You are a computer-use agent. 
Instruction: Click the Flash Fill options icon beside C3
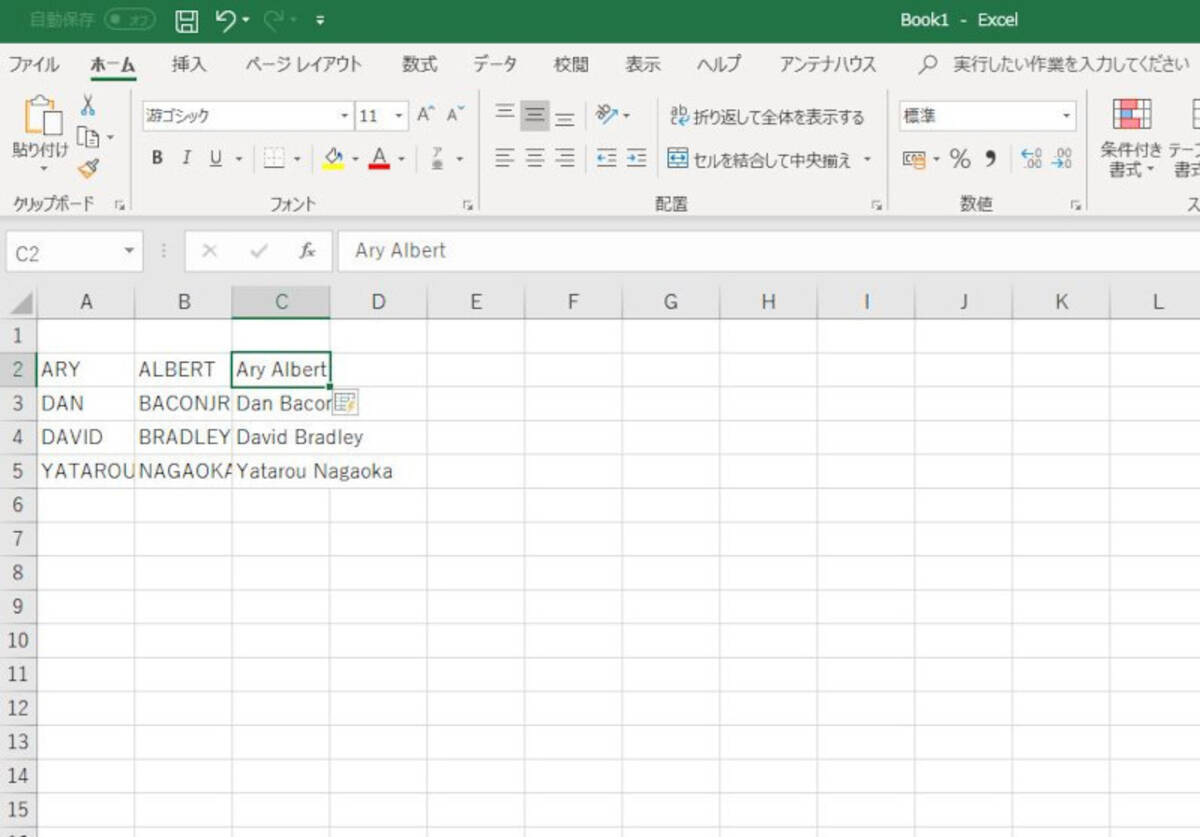346,403
